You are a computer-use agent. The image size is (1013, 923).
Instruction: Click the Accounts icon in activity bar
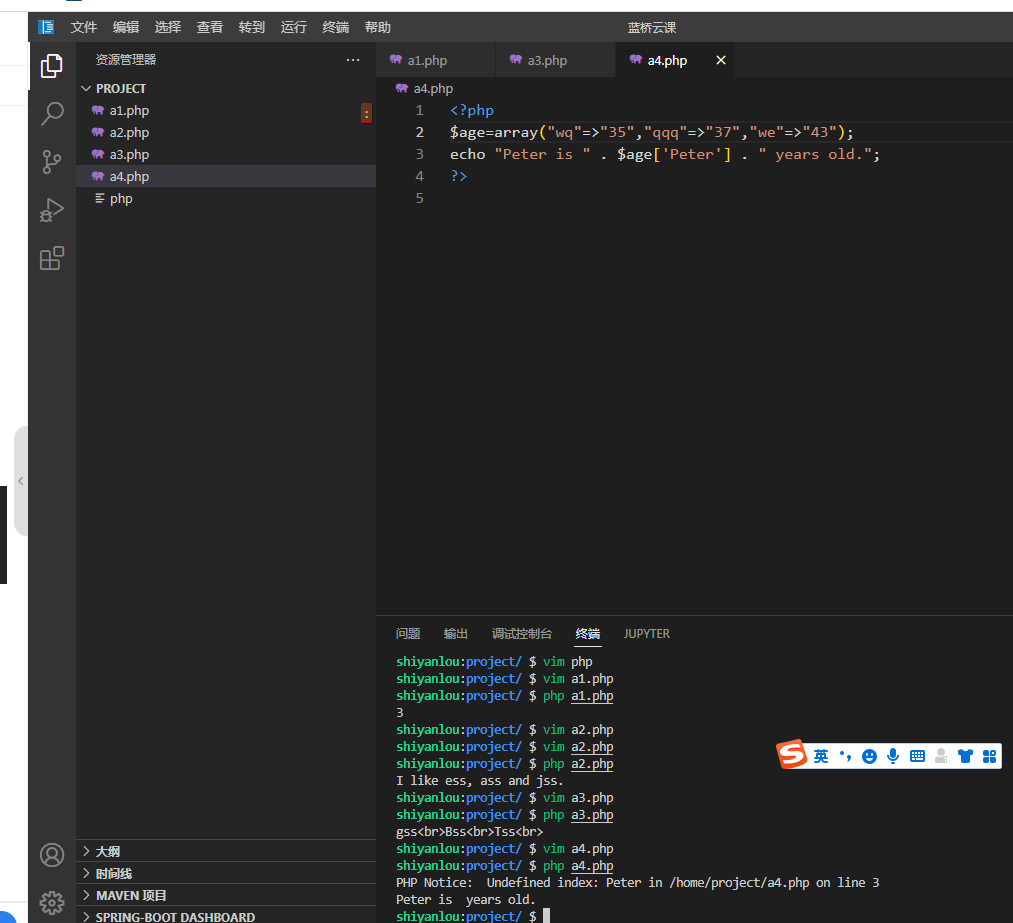51,855
